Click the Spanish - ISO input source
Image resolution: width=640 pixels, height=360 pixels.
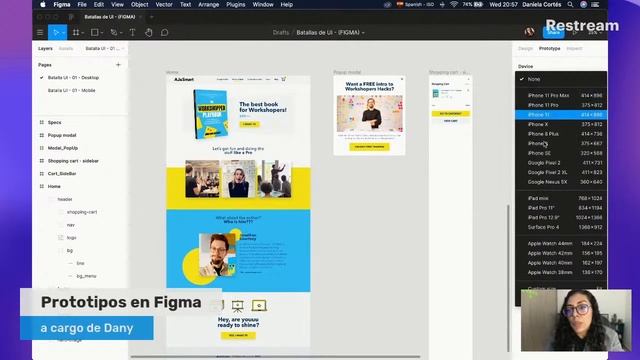click(x=415, y=4)
